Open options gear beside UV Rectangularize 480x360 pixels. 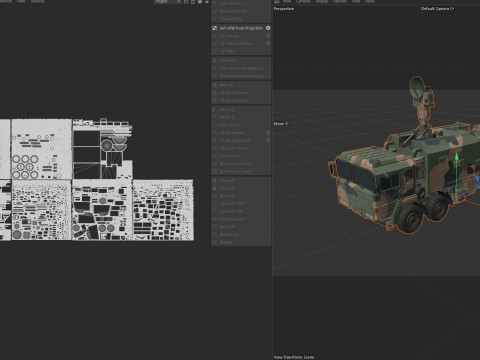[268, 140]
